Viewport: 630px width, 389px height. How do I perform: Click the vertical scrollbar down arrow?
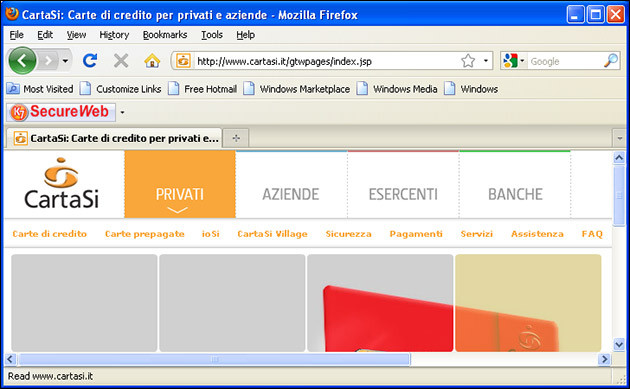point(619,344)
